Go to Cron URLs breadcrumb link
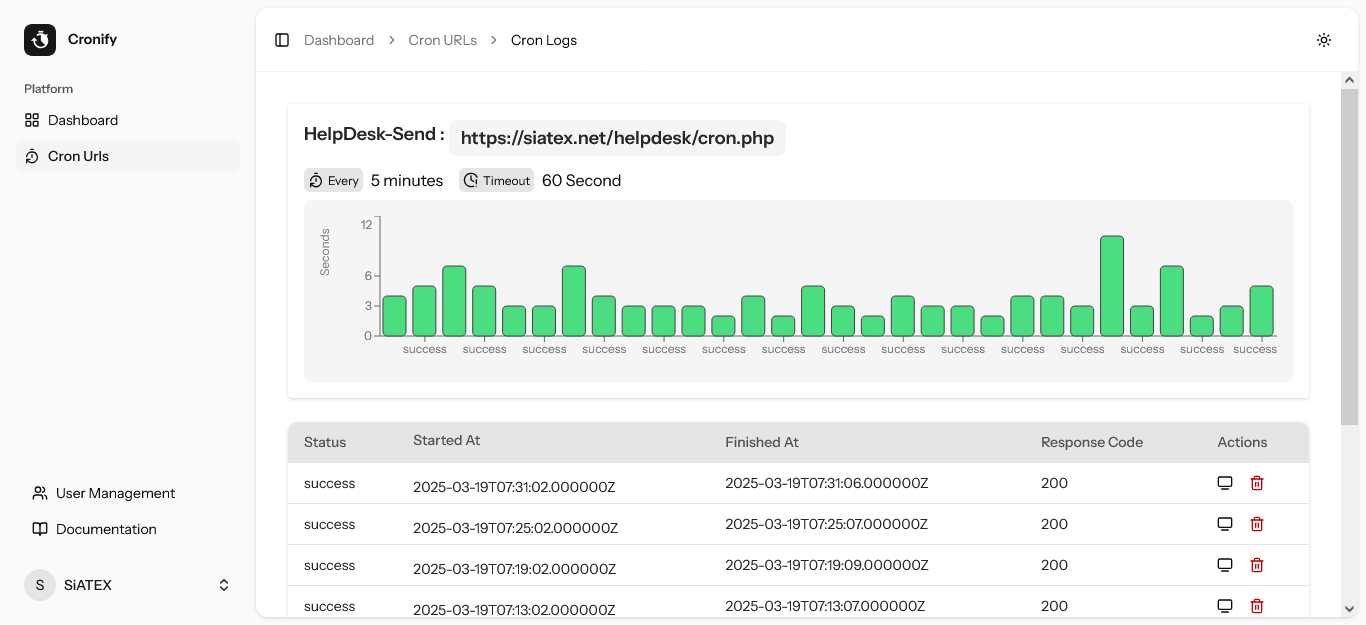 (x=442, y=39)
